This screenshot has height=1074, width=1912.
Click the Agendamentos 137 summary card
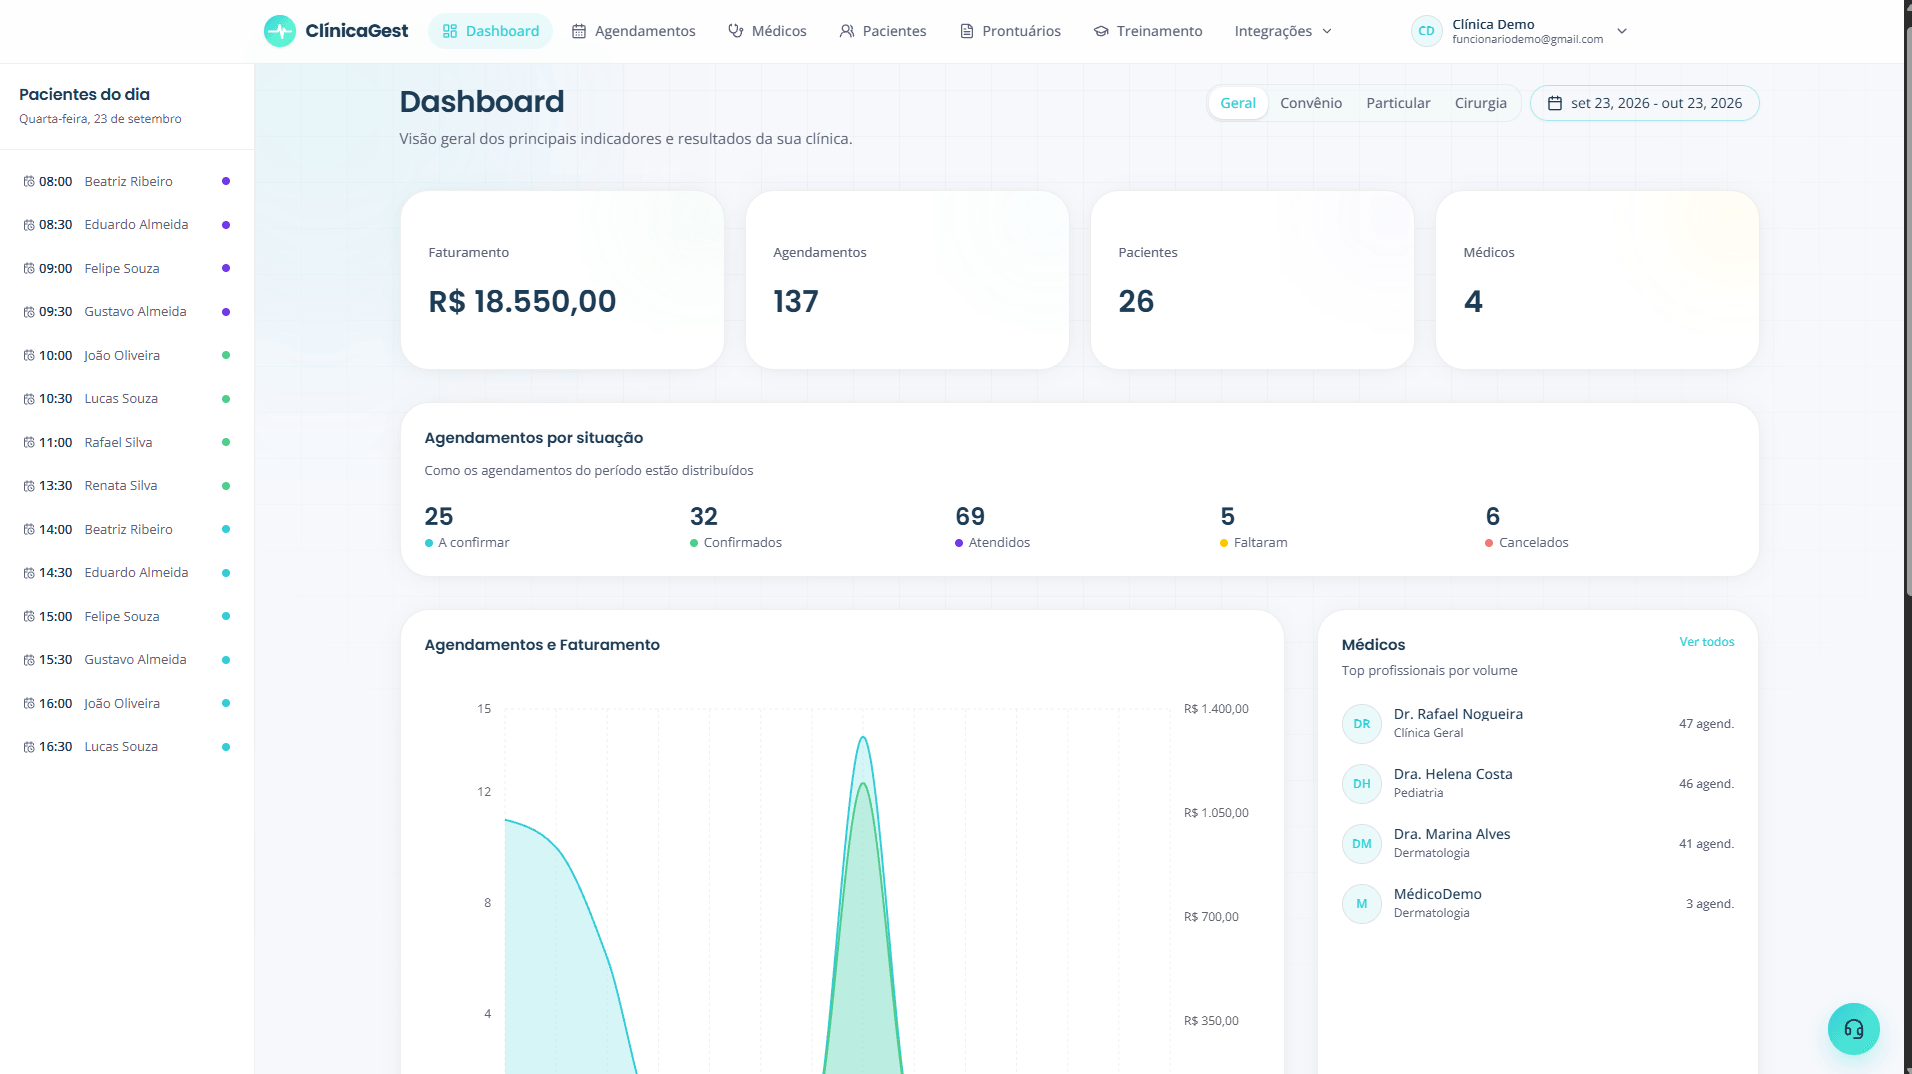coord(907,280)
